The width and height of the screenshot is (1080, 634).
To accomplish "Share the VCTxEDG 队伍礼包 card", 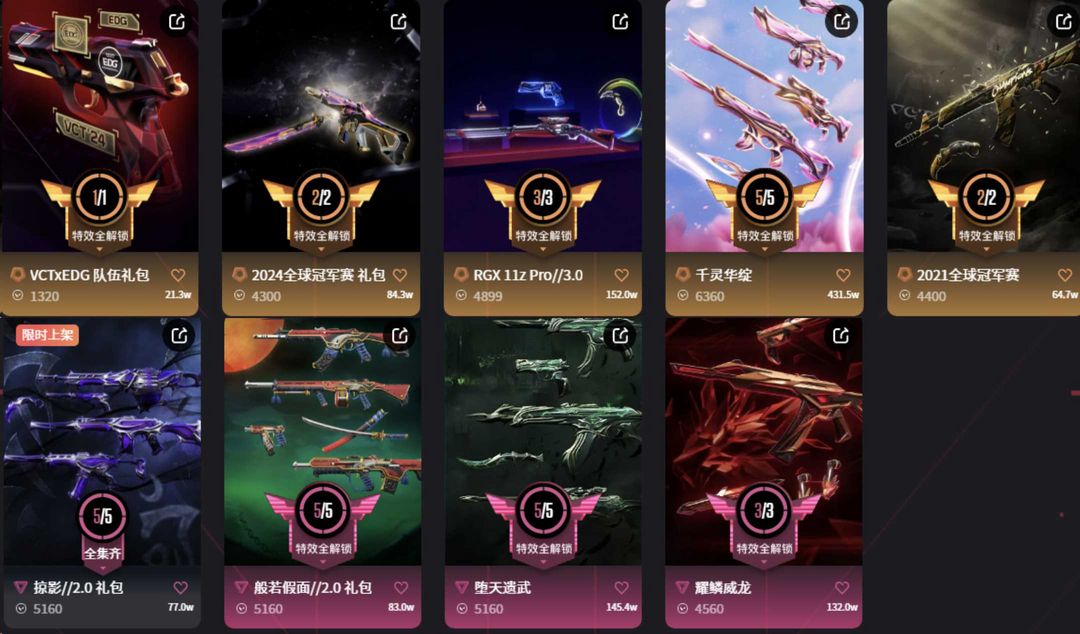I will tap(177, 21).
